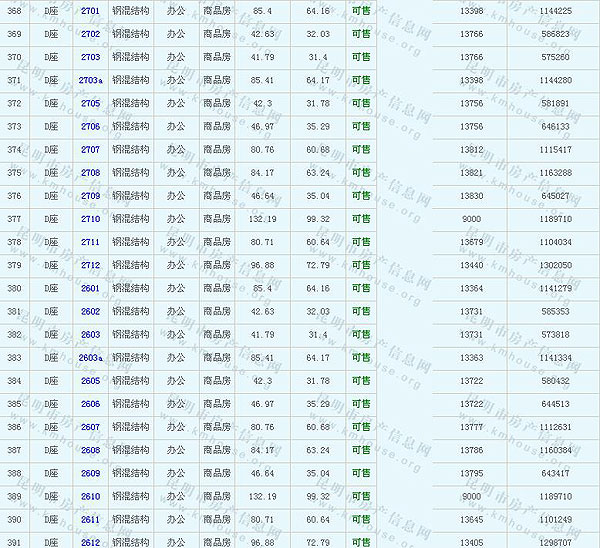Select room 2607 link
Image resolution: width=600 pixels, height=548 pixels.
coord(90,427)
